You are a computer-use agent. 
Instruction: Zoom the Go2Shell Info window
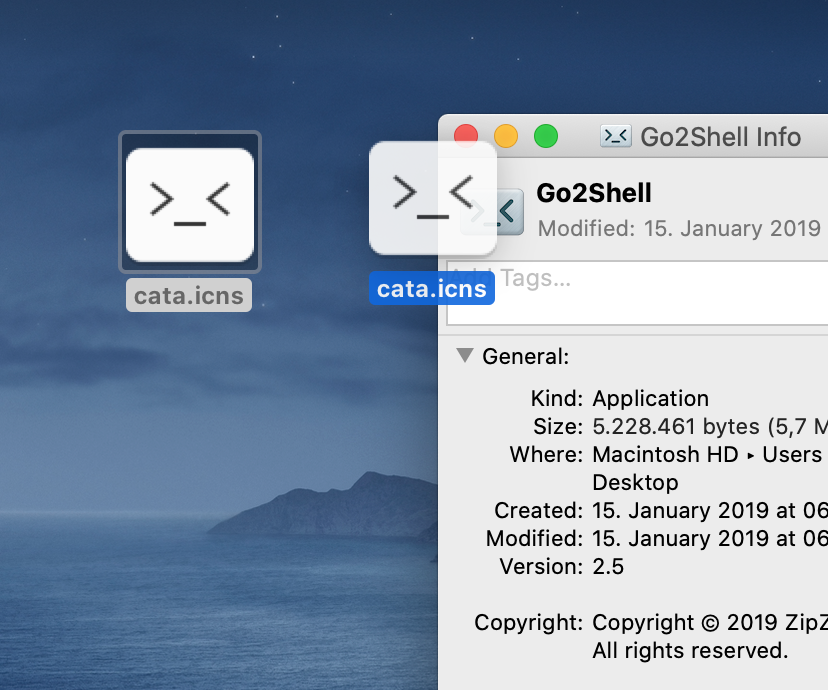pyautogui.click(x=546, y=136)
